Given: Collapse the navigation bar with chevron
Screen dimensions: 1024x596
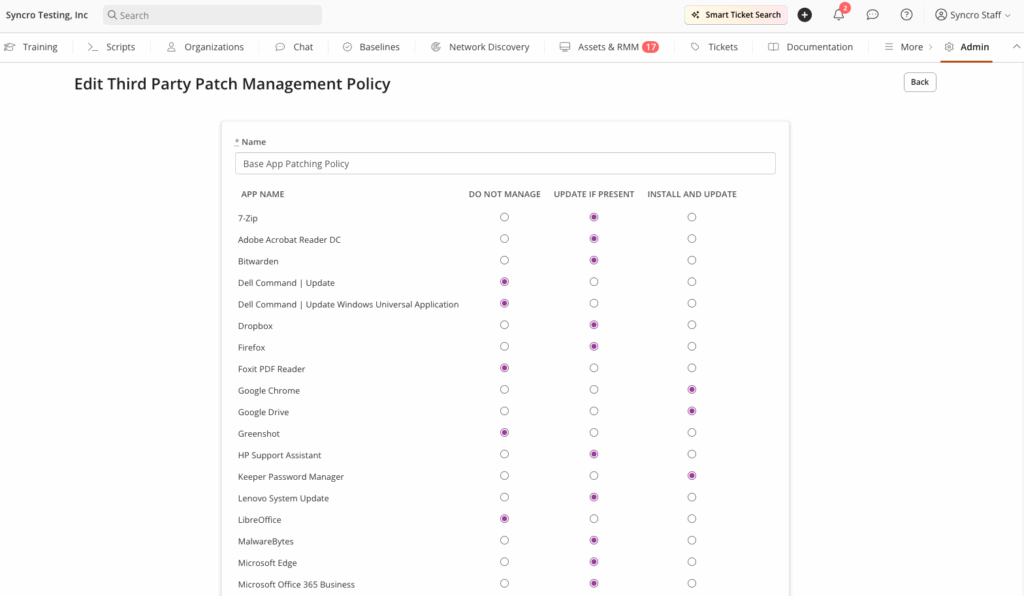Looking at the screenshot, I should click(x=1016, y=47).
